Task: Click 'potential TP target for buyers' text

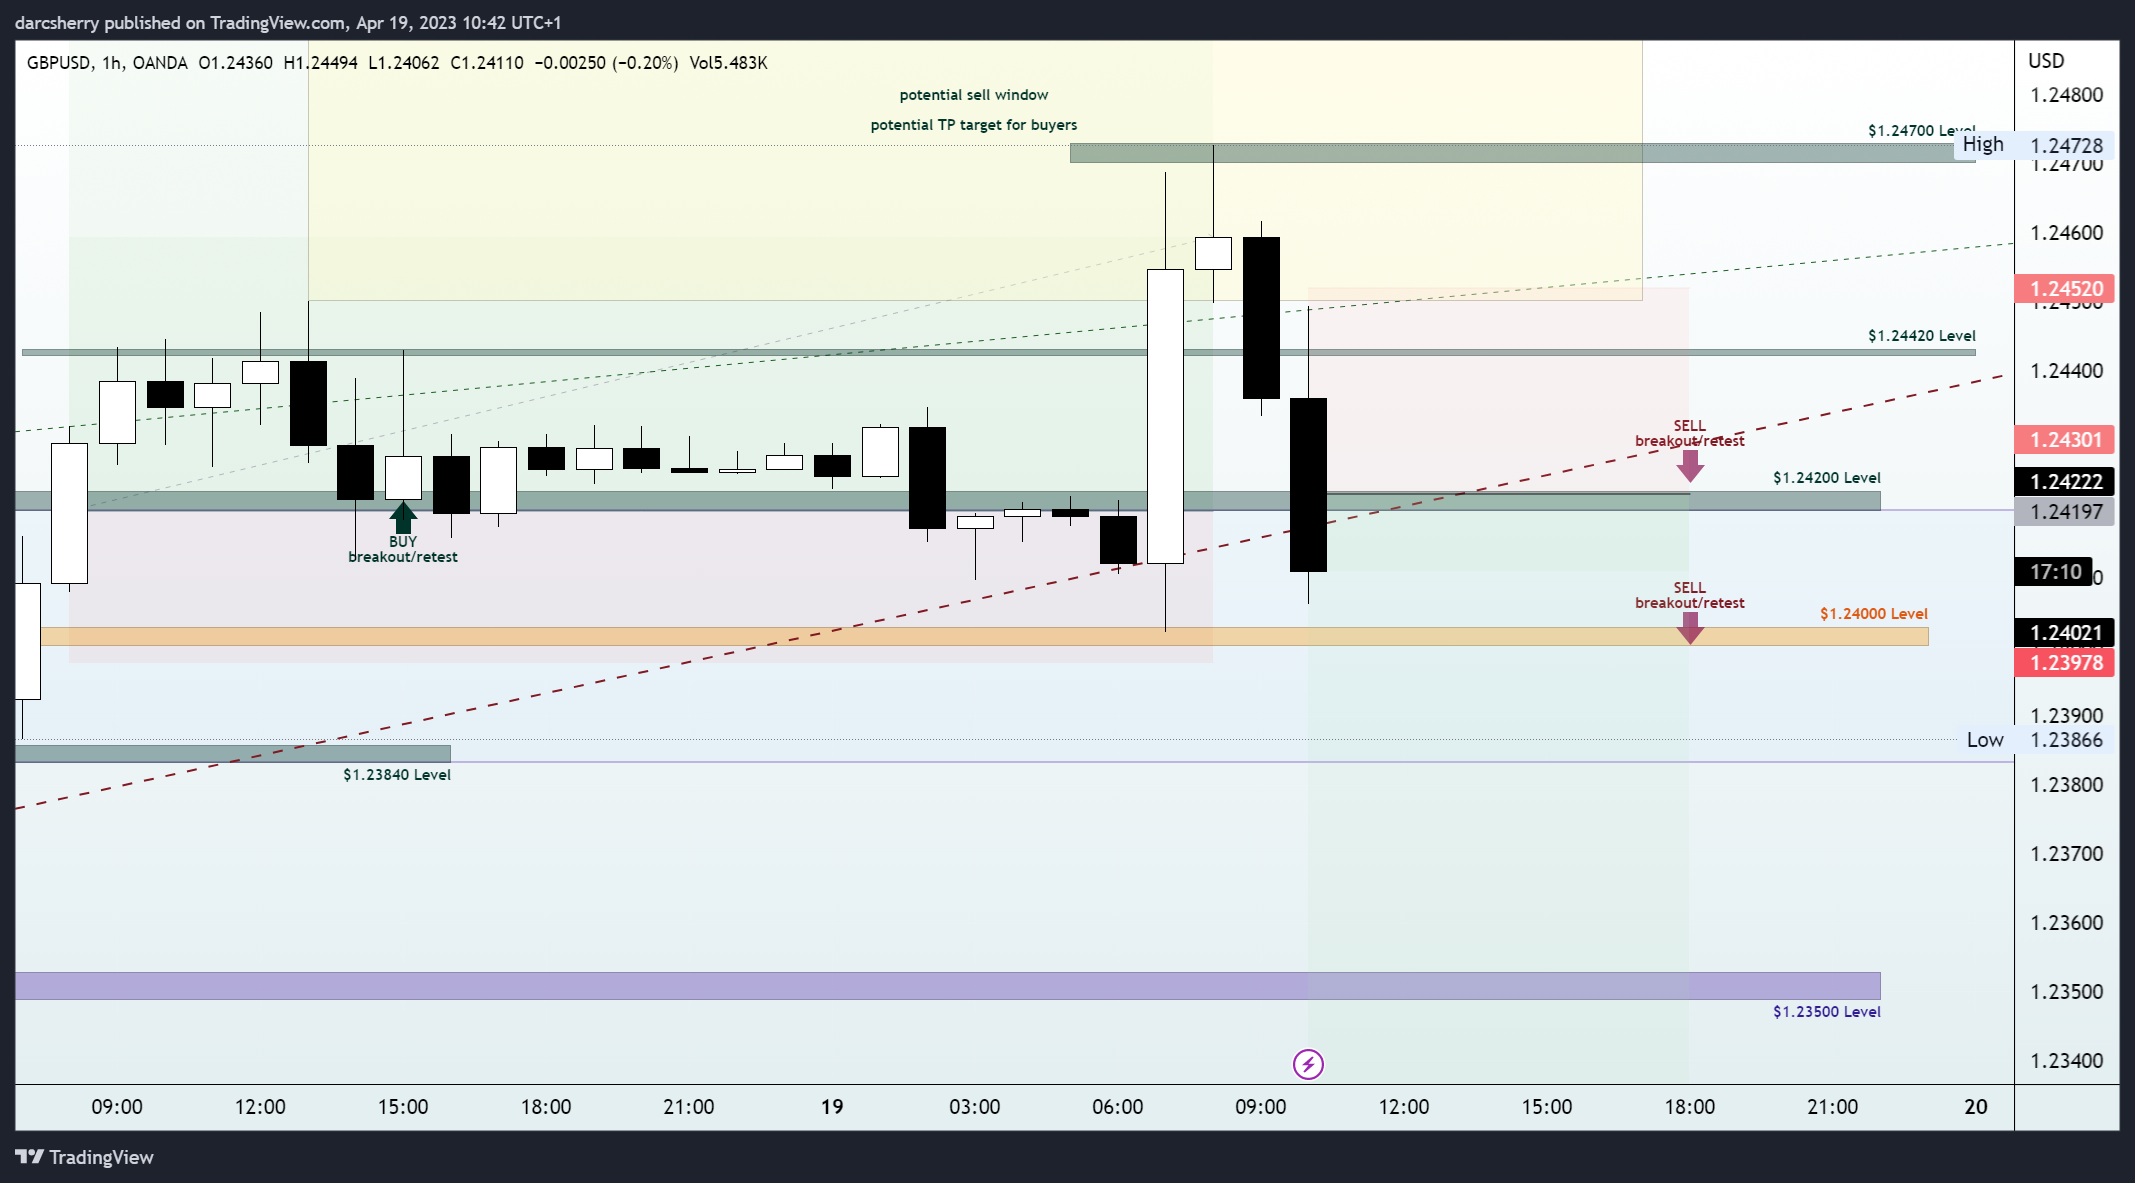Action: [x=974, y=125]
